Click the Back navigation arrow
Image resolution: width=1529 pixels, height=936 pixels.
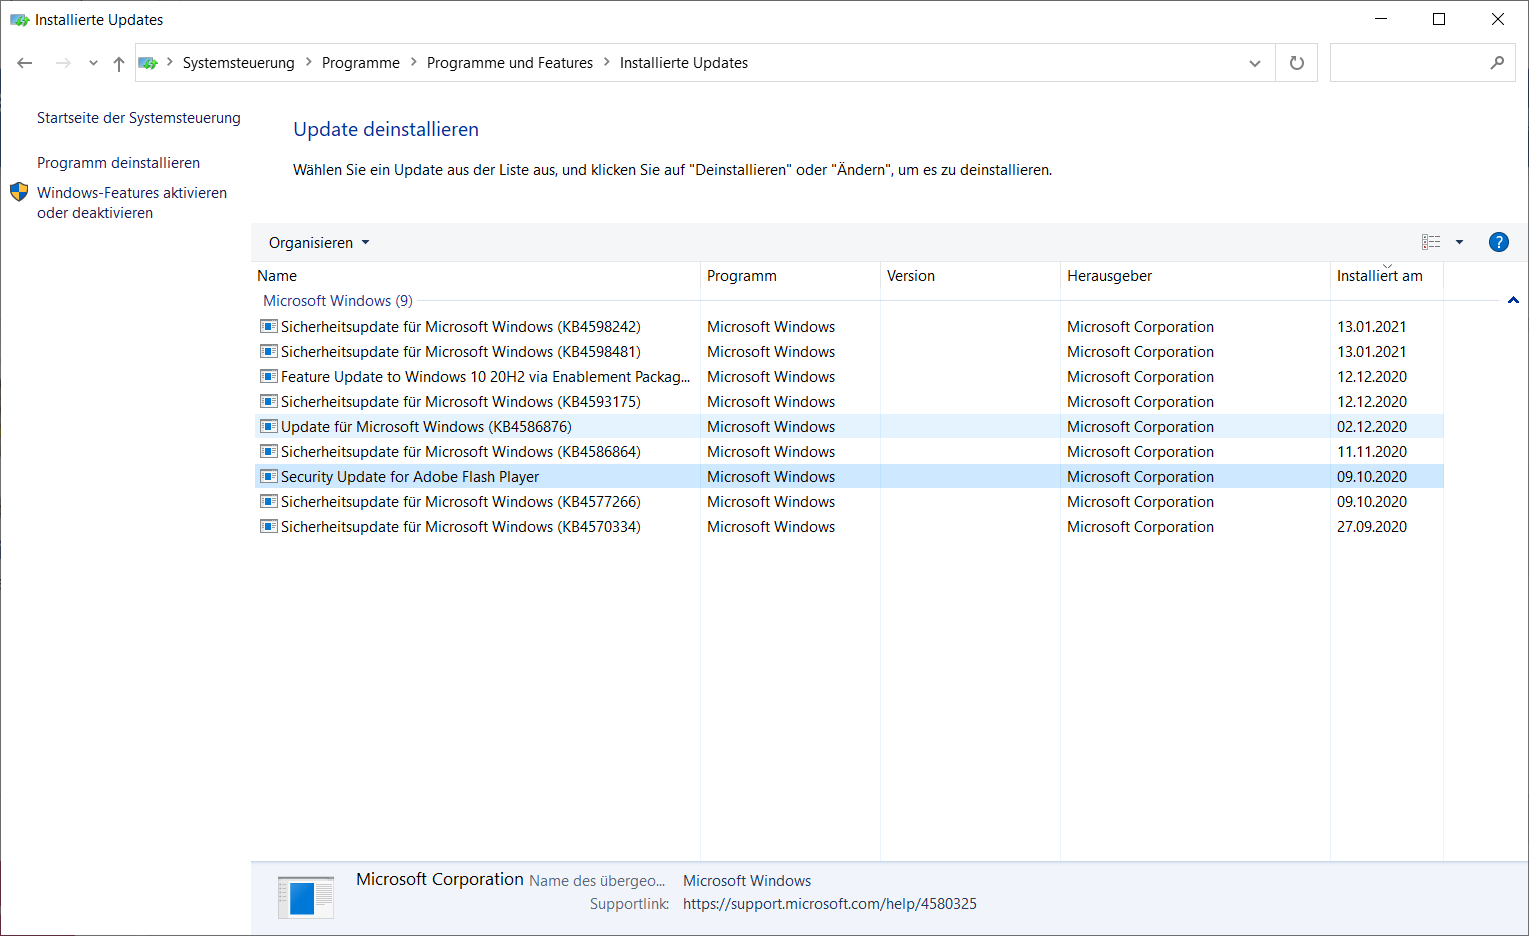[x=25, y=63]
